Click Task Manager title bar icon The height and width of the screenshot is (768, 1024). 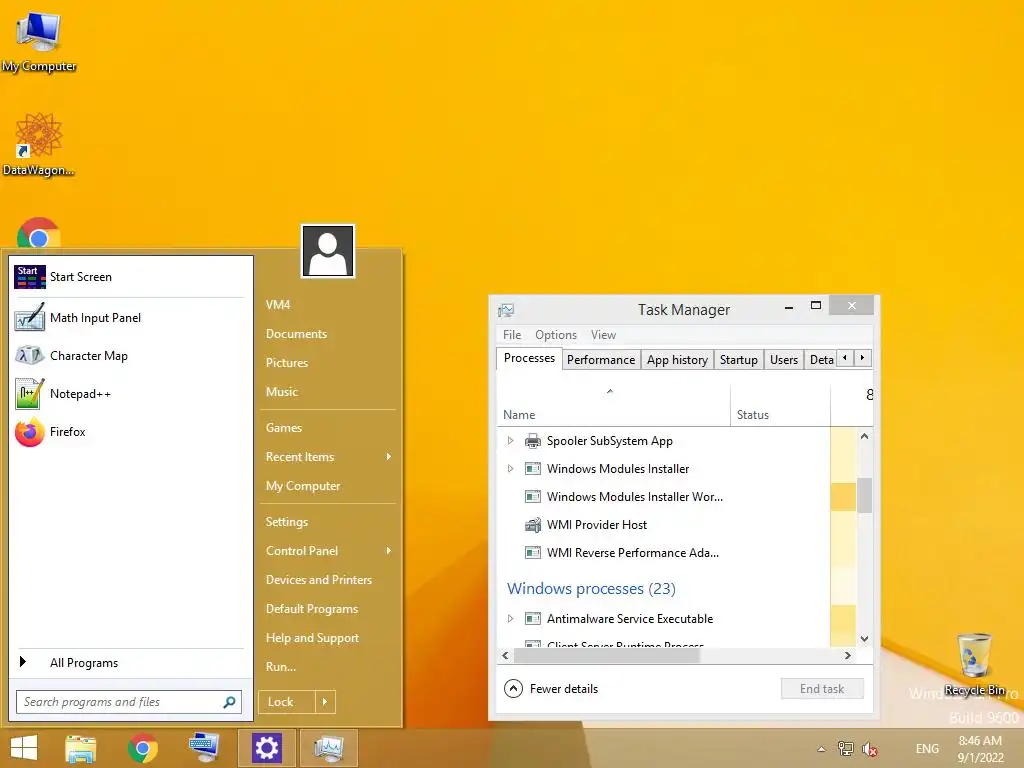[x=506, y=310]
